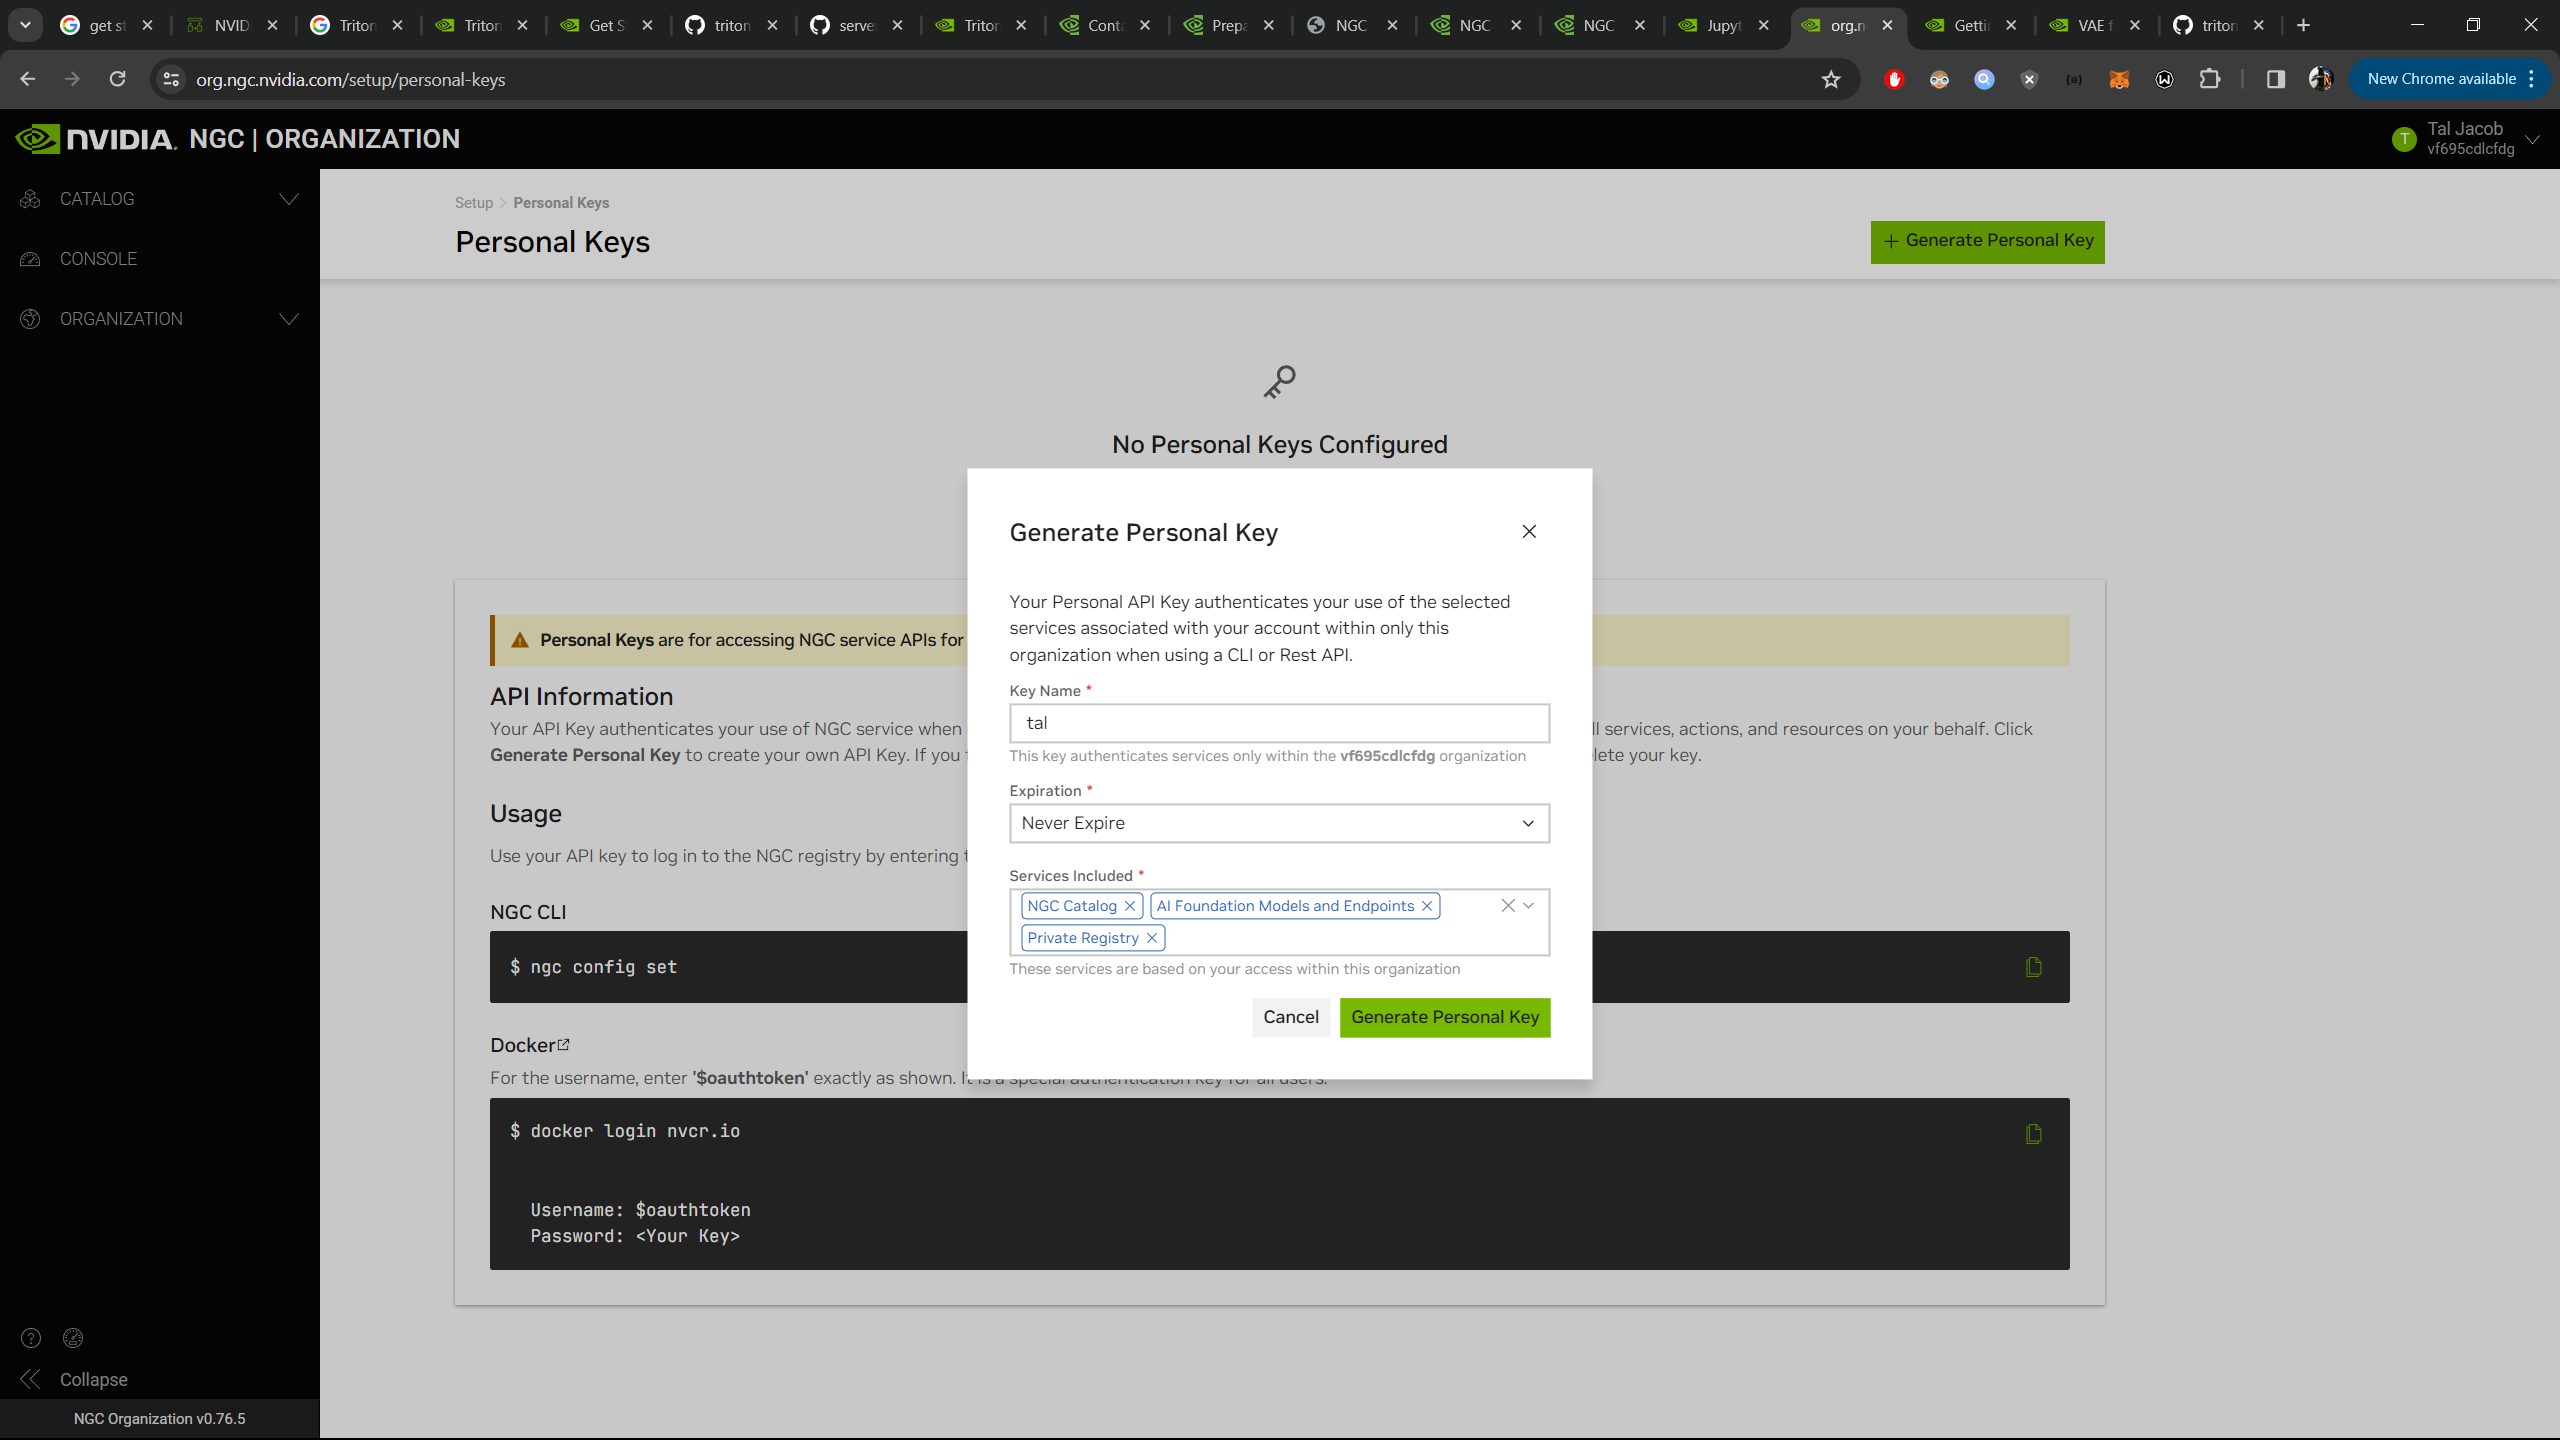This screenshot has height=1440, width=2560.
Task: Open the help icon in sidebar footer
Action: pos(31,1338)
